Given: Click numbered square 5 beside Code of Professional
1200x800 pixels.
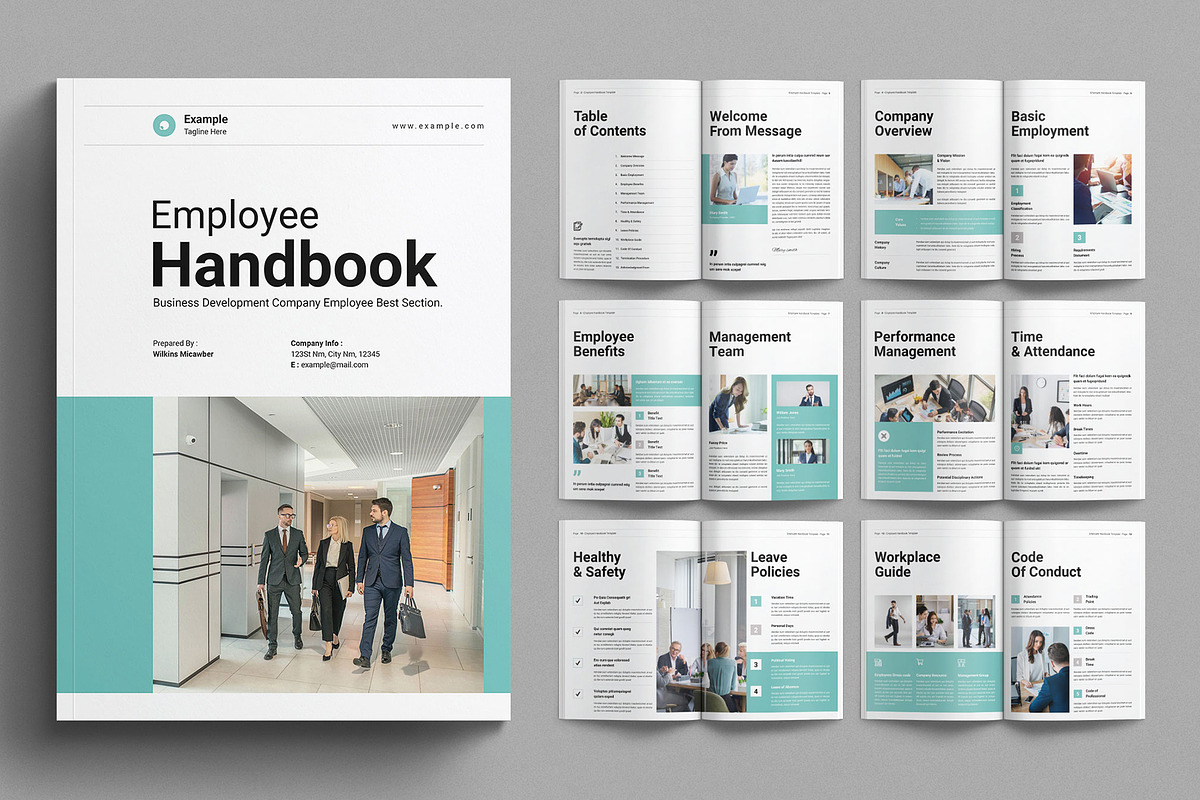Looking at the screenshot, I should point(1078,693).
